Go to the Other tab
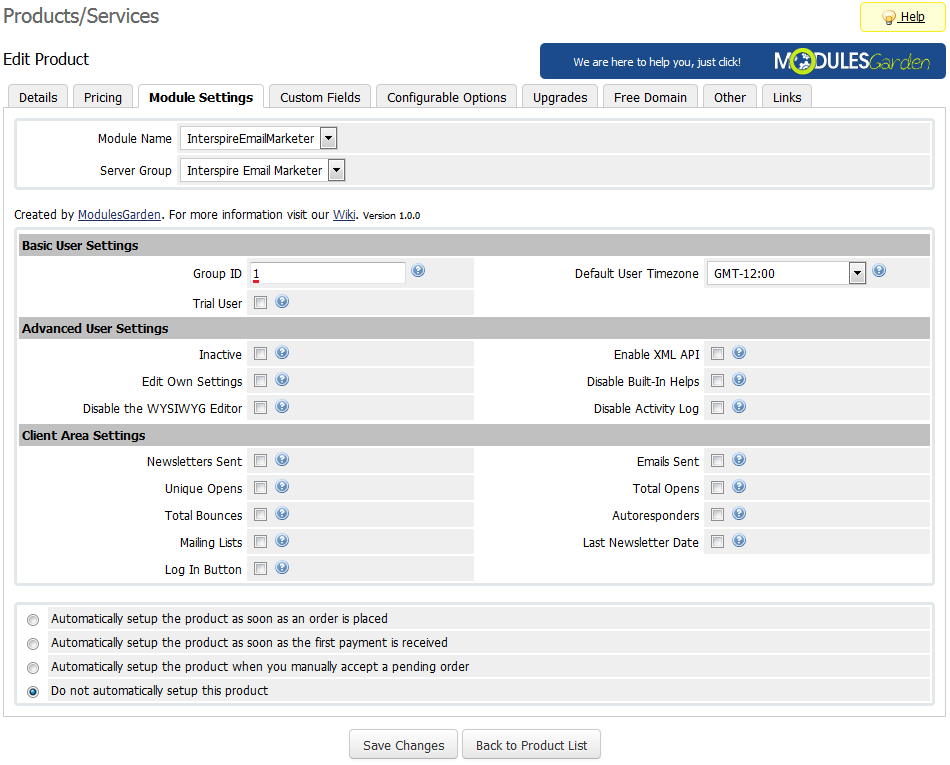 coord(729,97)
